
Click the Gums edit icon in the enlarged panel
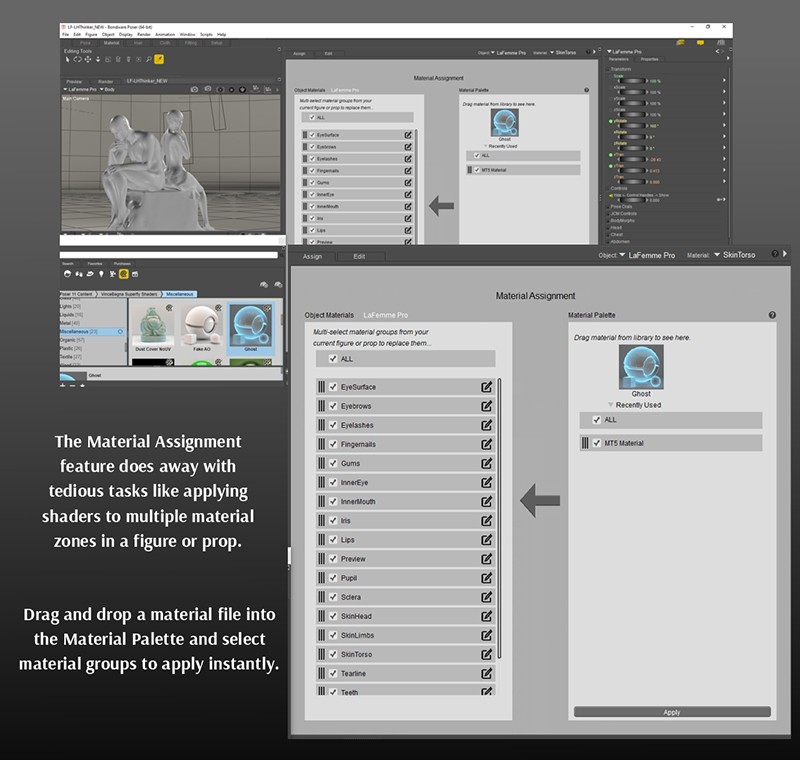(487, 463)
